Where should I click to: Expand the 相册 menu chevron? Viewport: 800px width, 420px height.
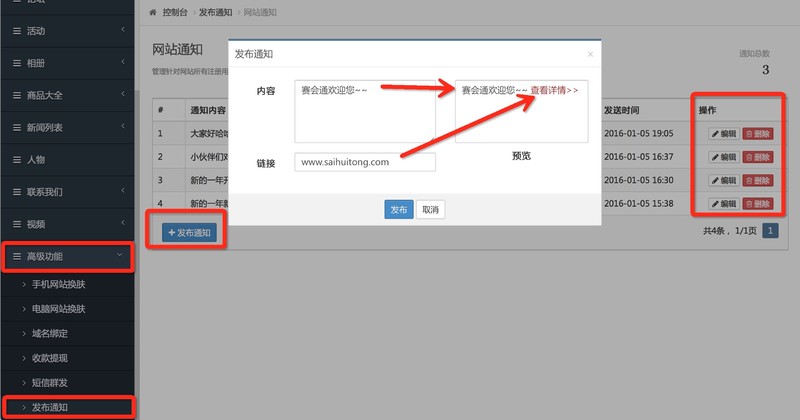click(x=123, y=62)
